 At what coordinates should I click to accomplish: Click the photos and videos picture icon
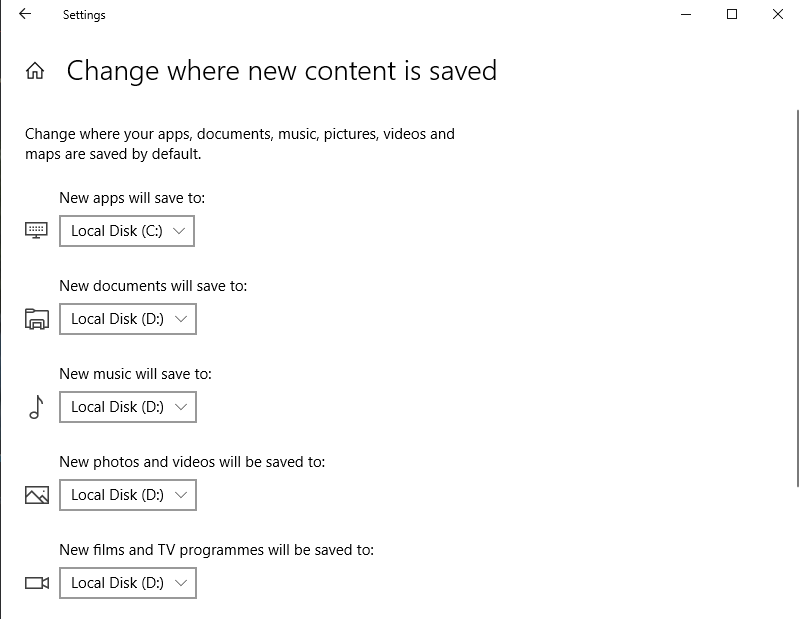coord(36,495)
